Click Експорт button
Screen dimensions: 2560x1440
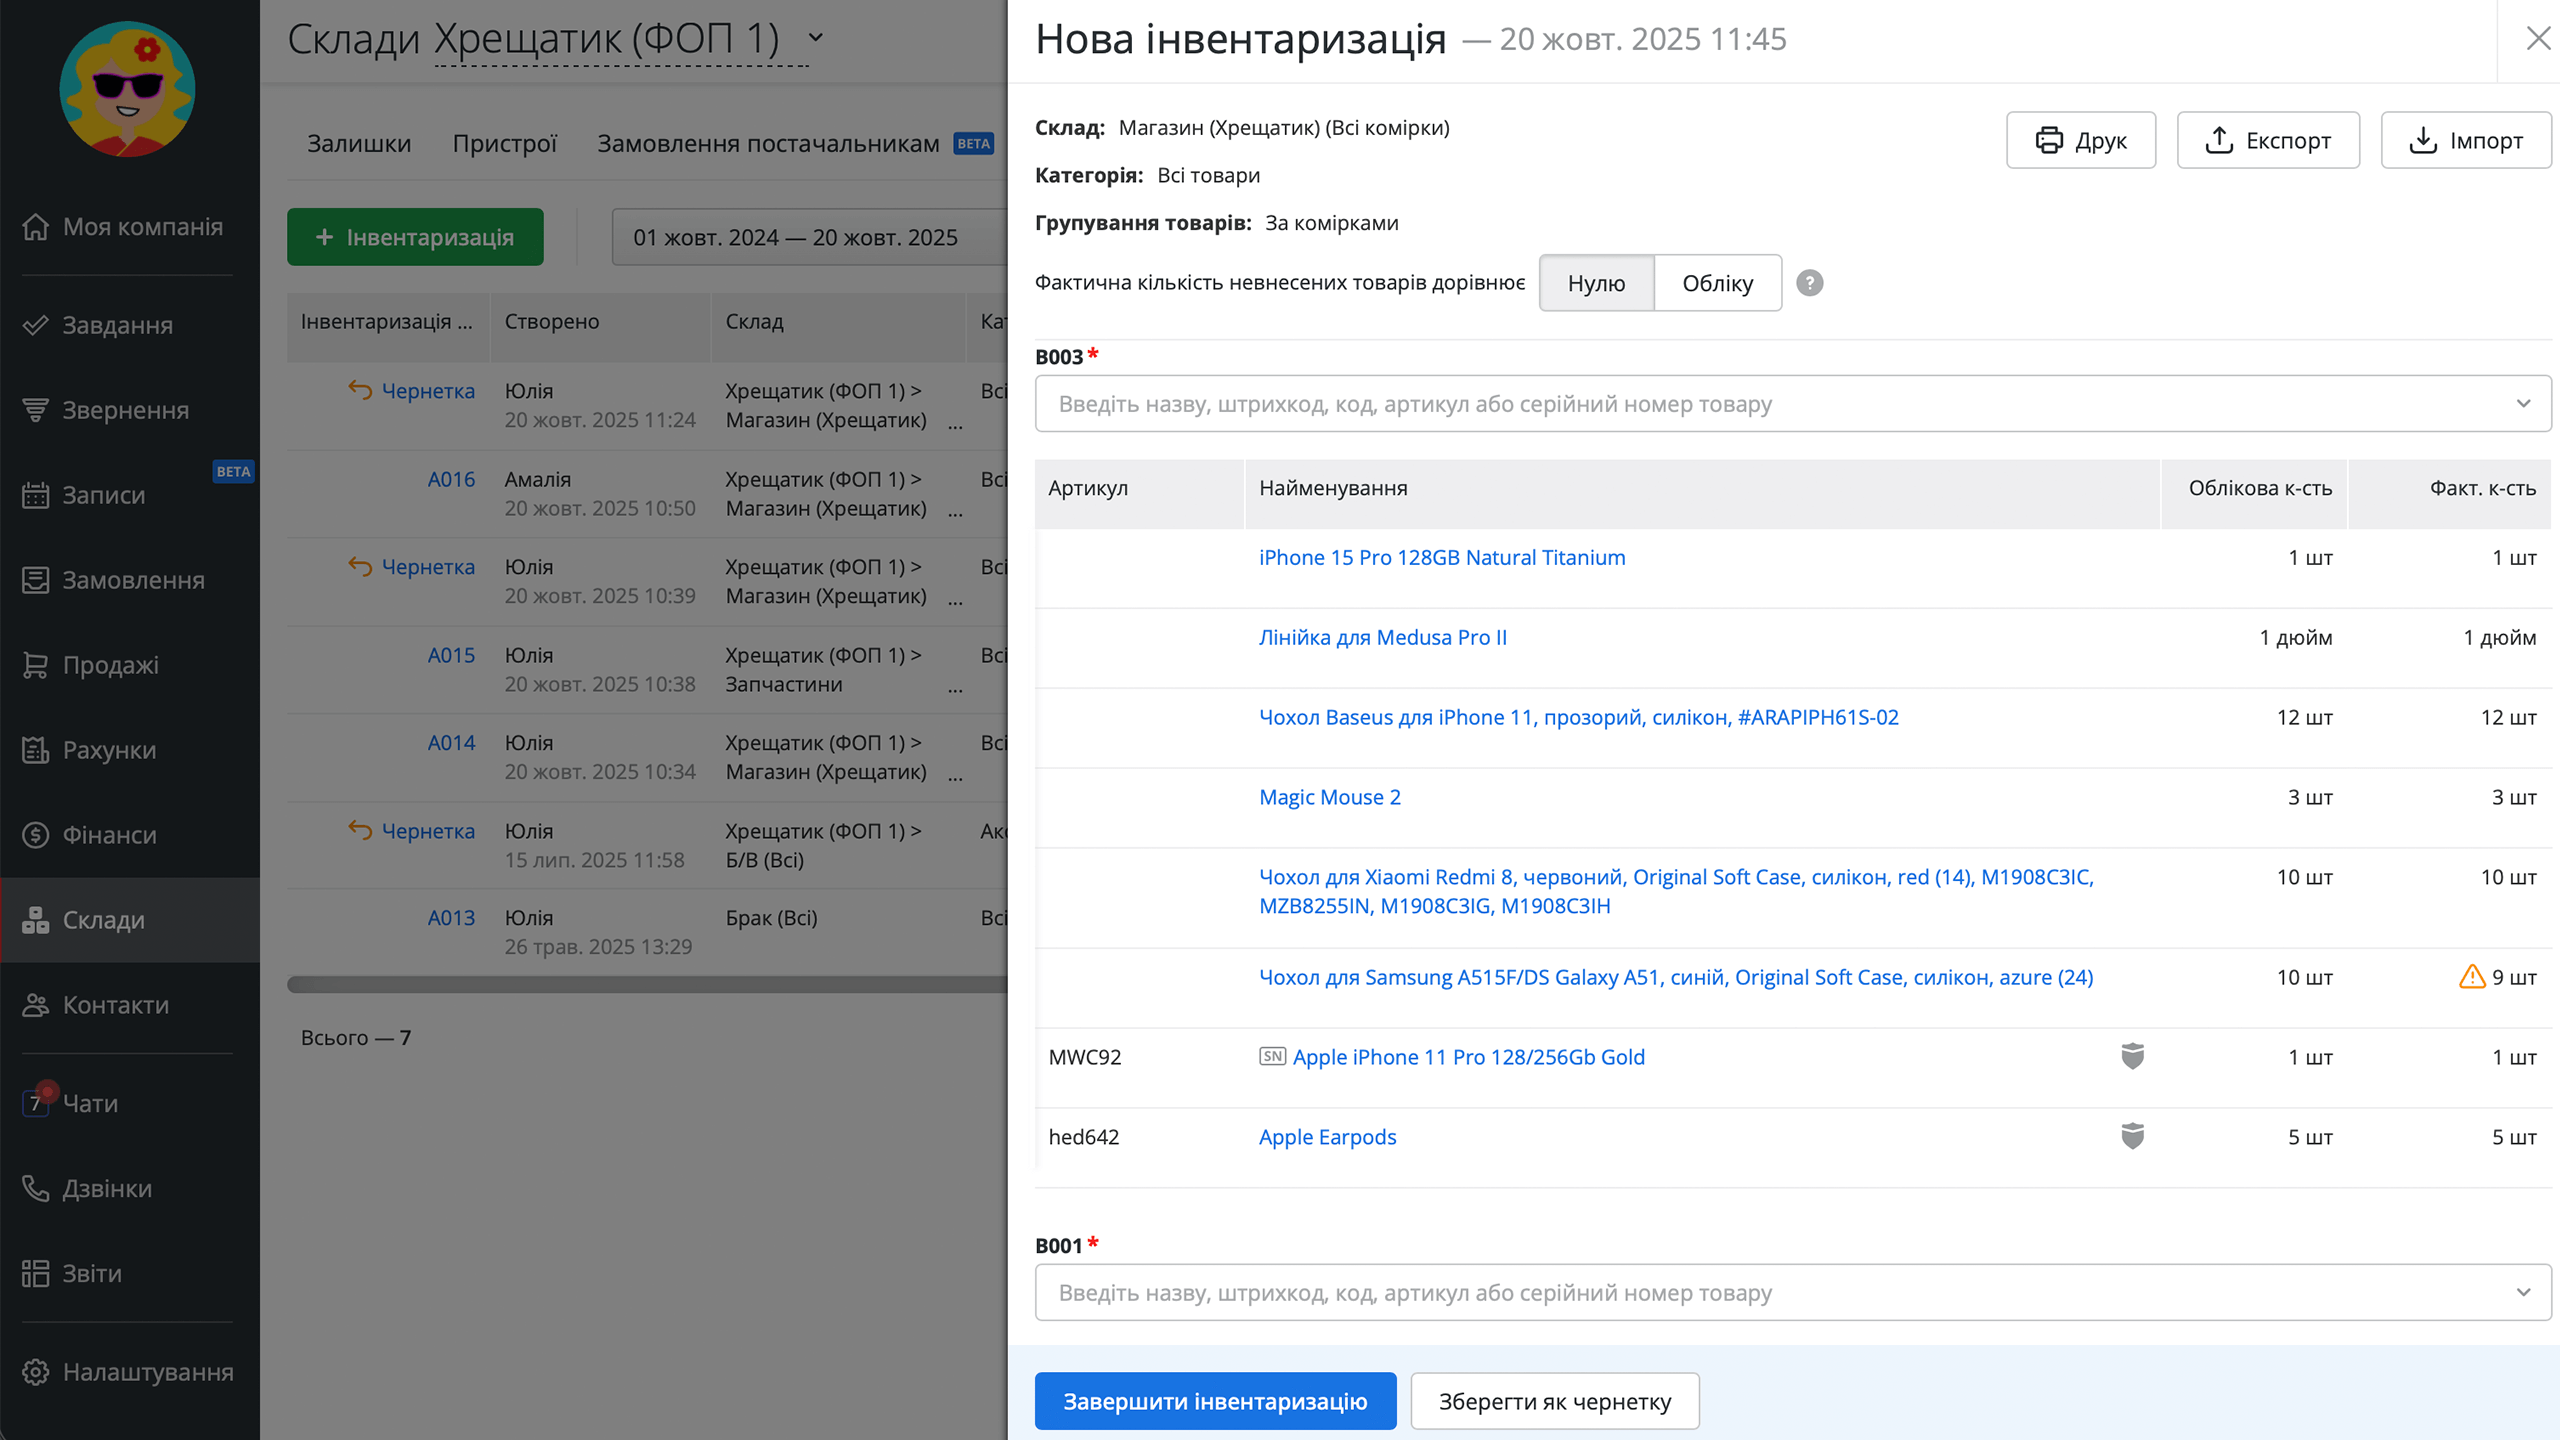[x=2268, y=140]
